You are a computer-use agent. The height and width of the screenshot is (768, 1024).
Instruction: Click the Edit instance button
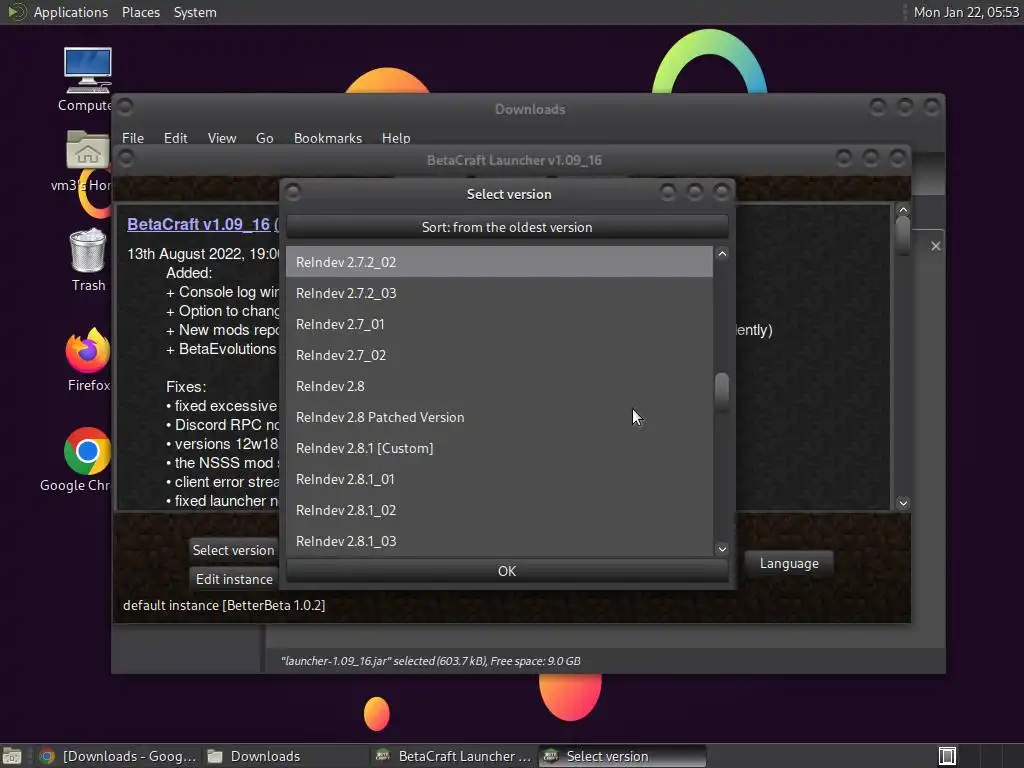pos(233,579)
